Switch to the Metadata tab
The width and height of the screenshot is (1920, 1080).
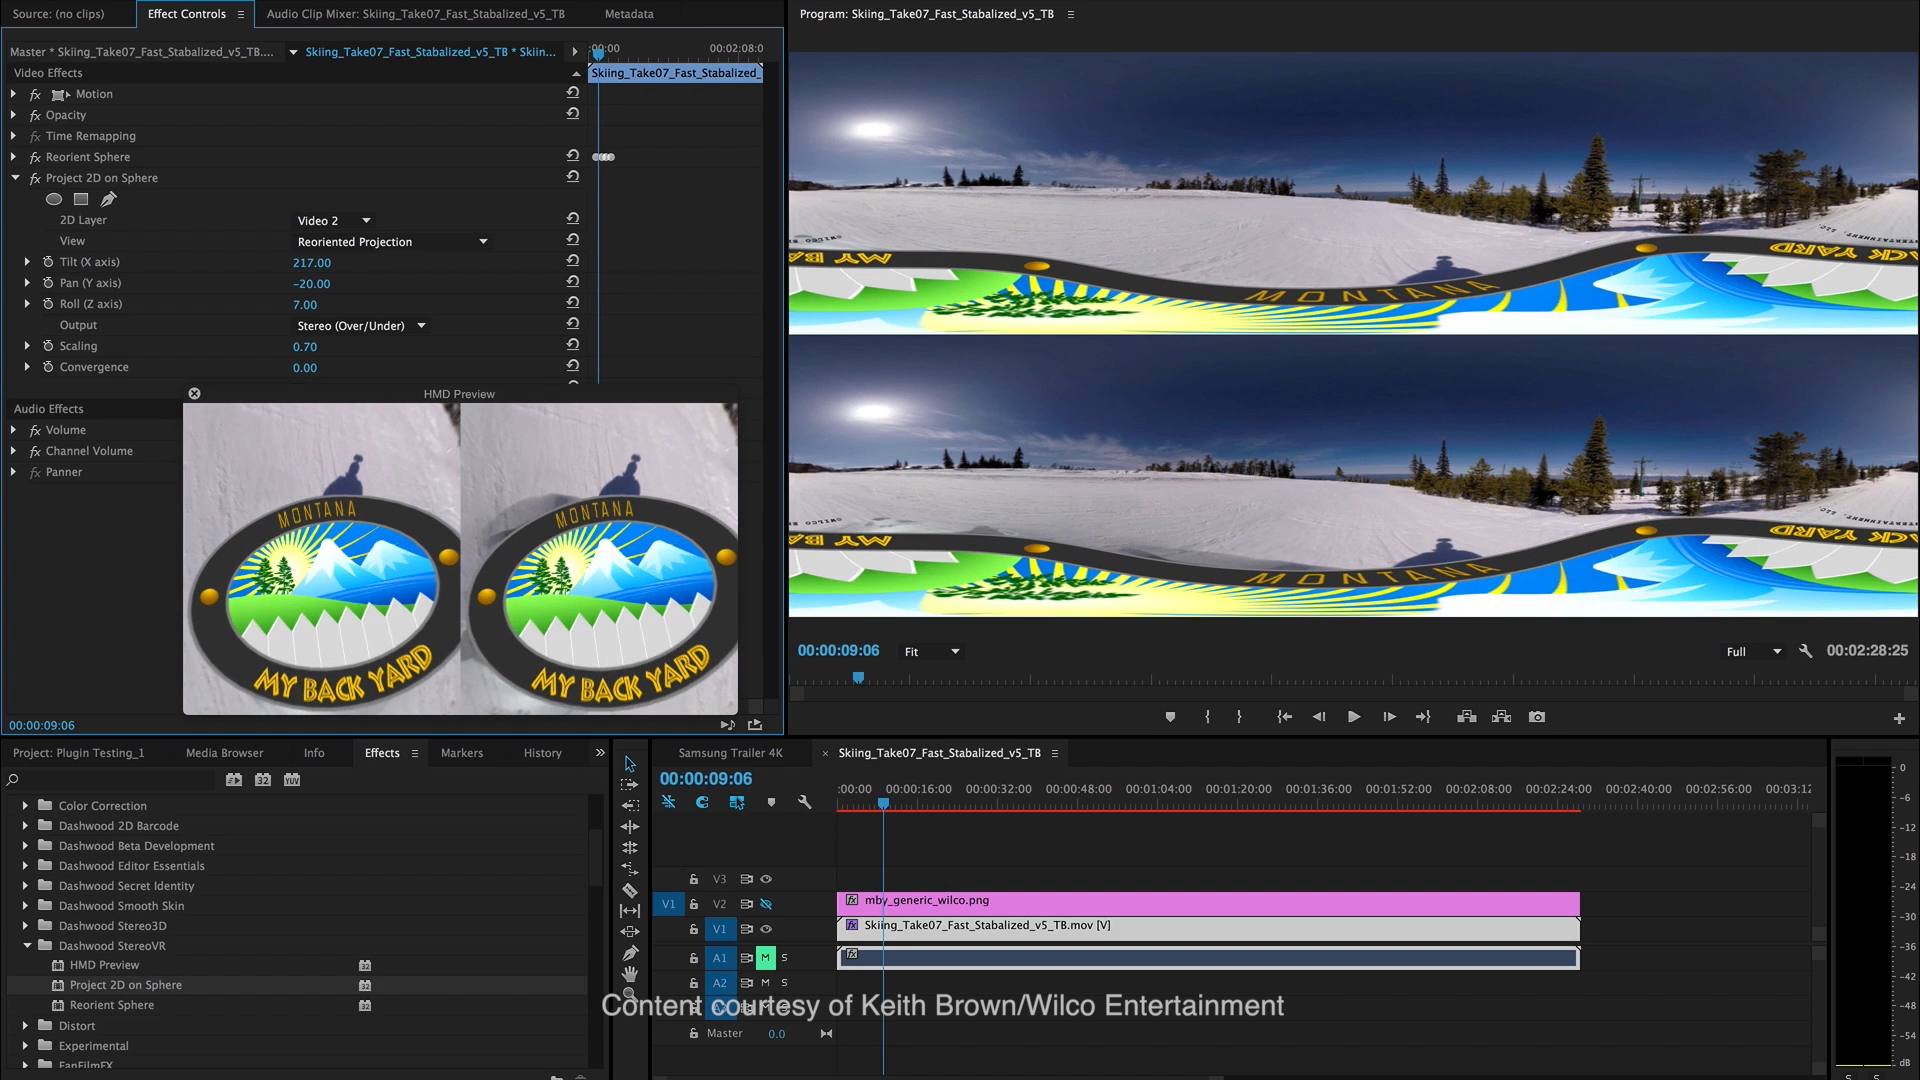[x=628, y=14]
